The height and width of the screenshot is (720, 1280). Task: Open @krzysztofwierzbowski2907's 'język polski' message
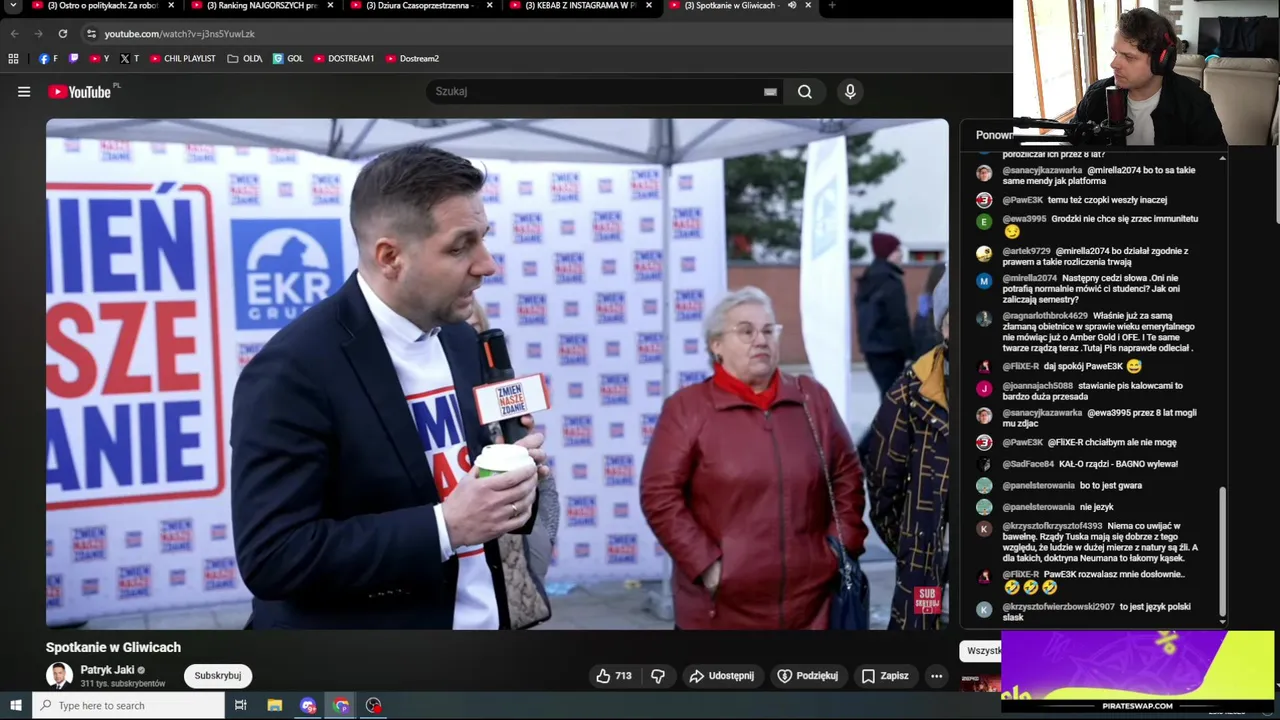(1096, 612)
